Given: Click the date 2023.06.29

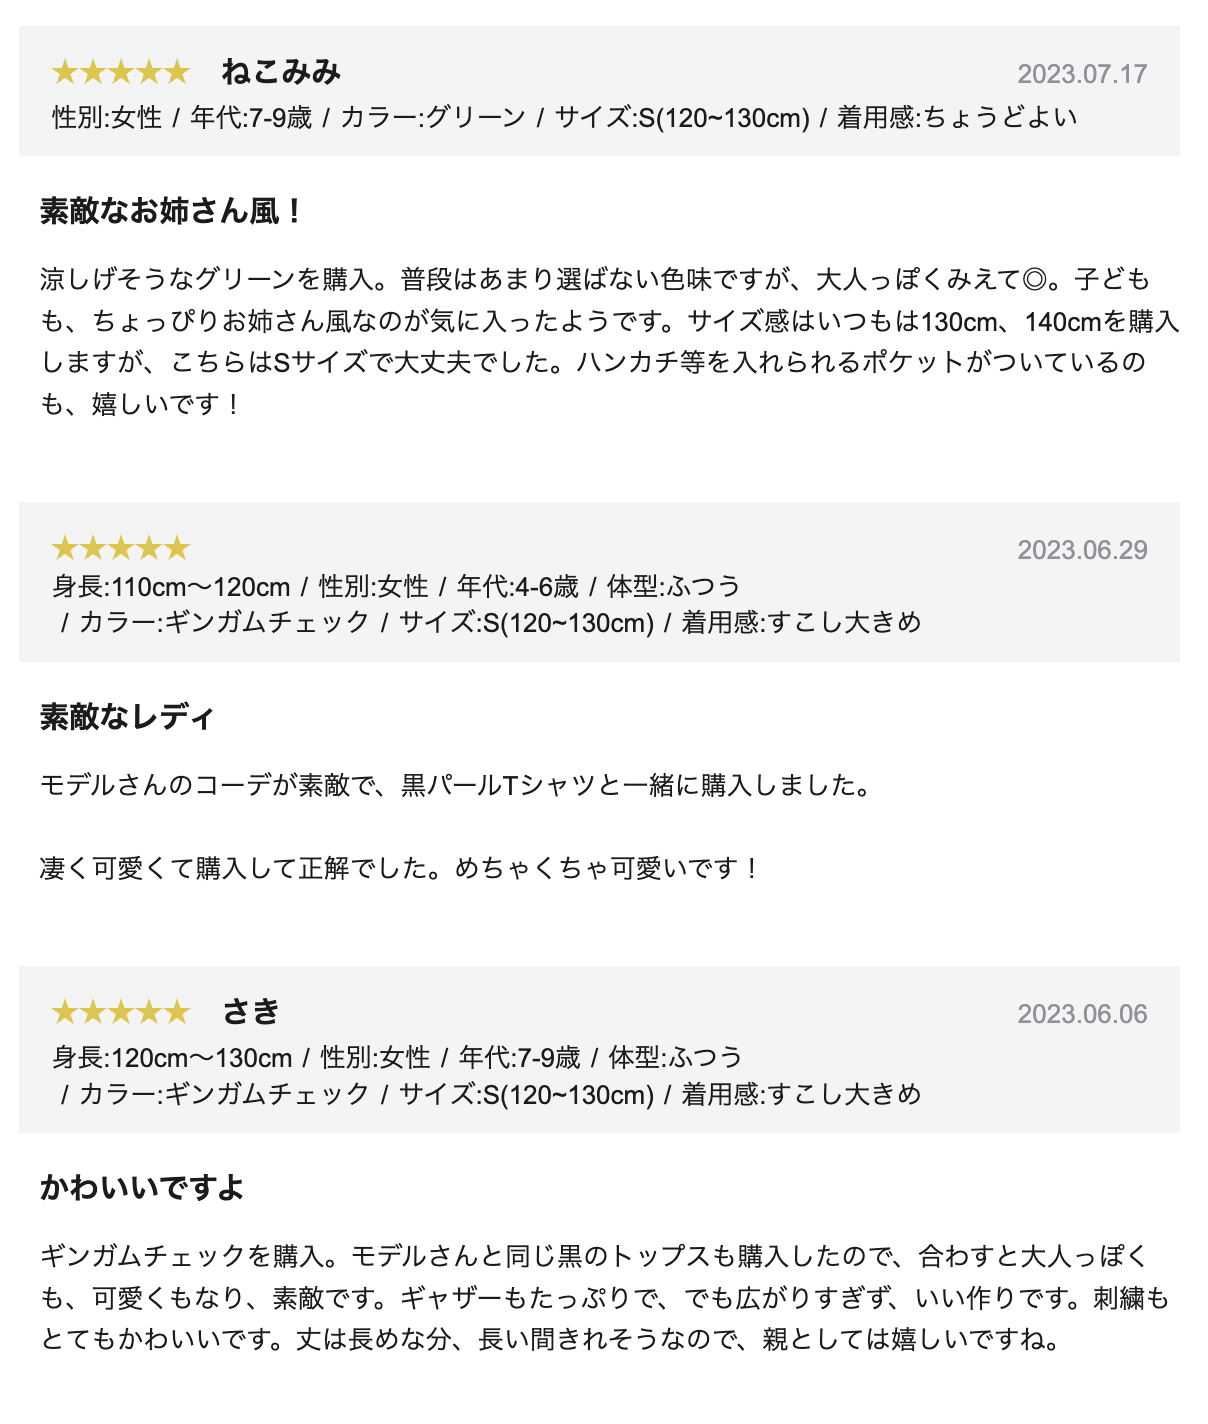Looking at the screenshot, I should pyautogui.click(x=1082, y=550).
